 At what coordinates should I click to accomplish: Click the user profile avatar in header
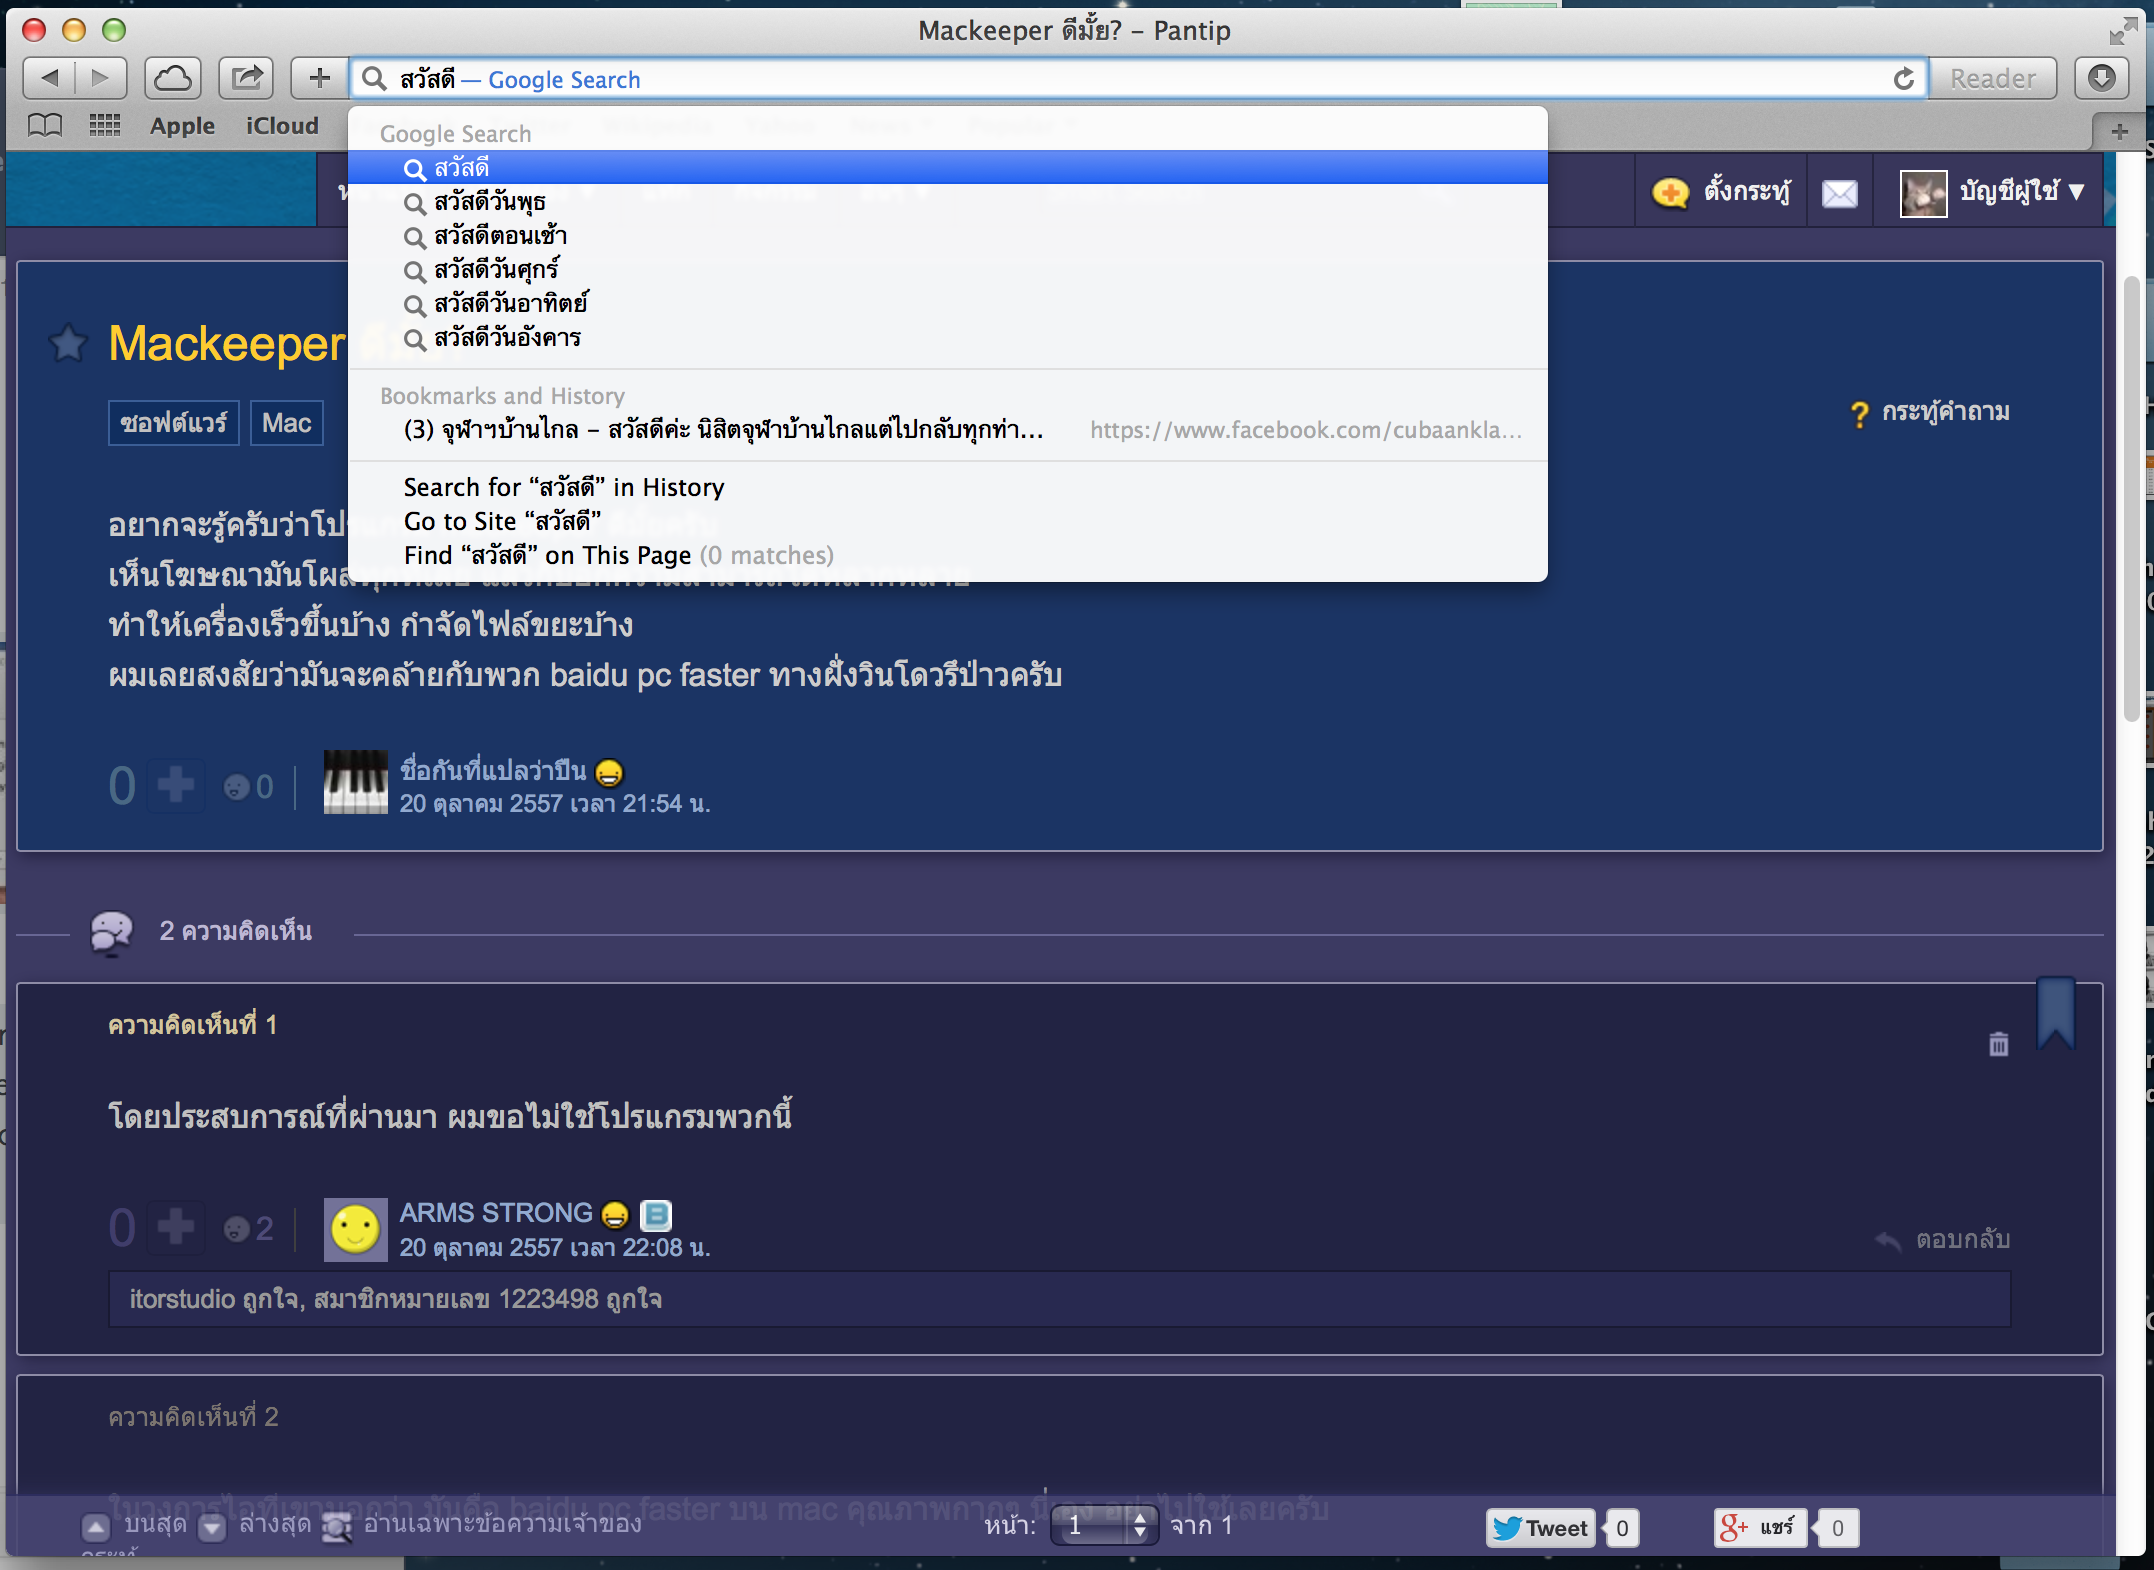point(1923,192)
